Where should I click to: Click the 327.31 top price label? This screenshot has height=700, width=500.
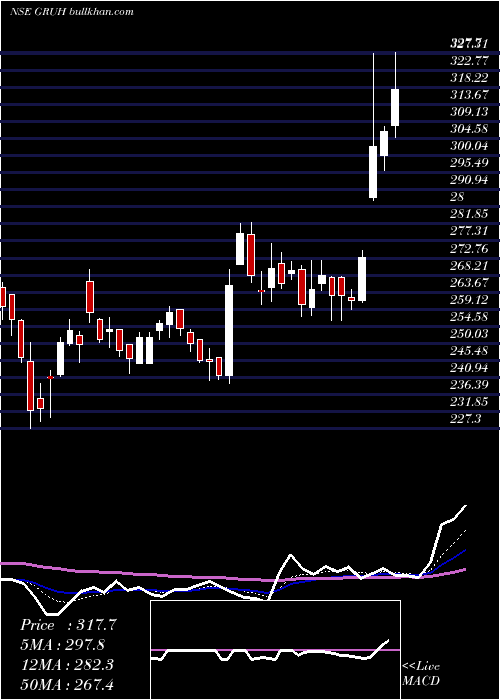(469, 43)
